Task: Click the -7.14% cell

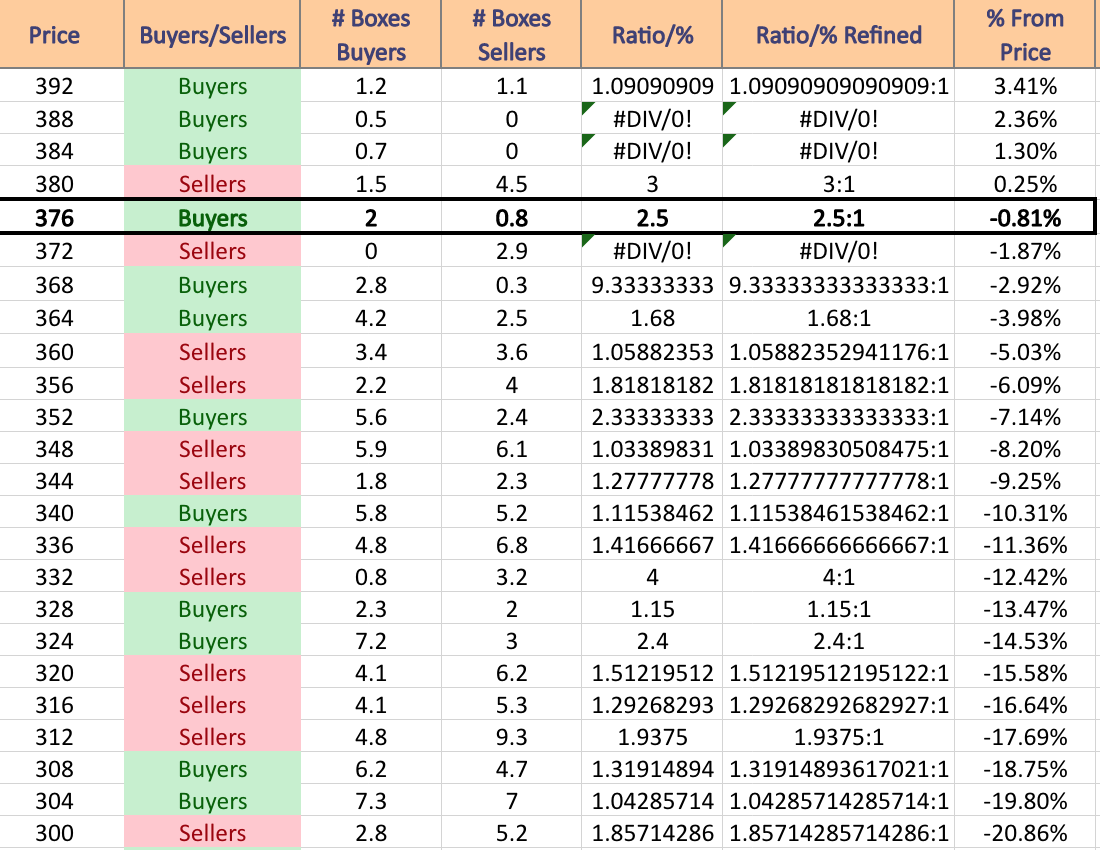Action: pos(1025,417)
